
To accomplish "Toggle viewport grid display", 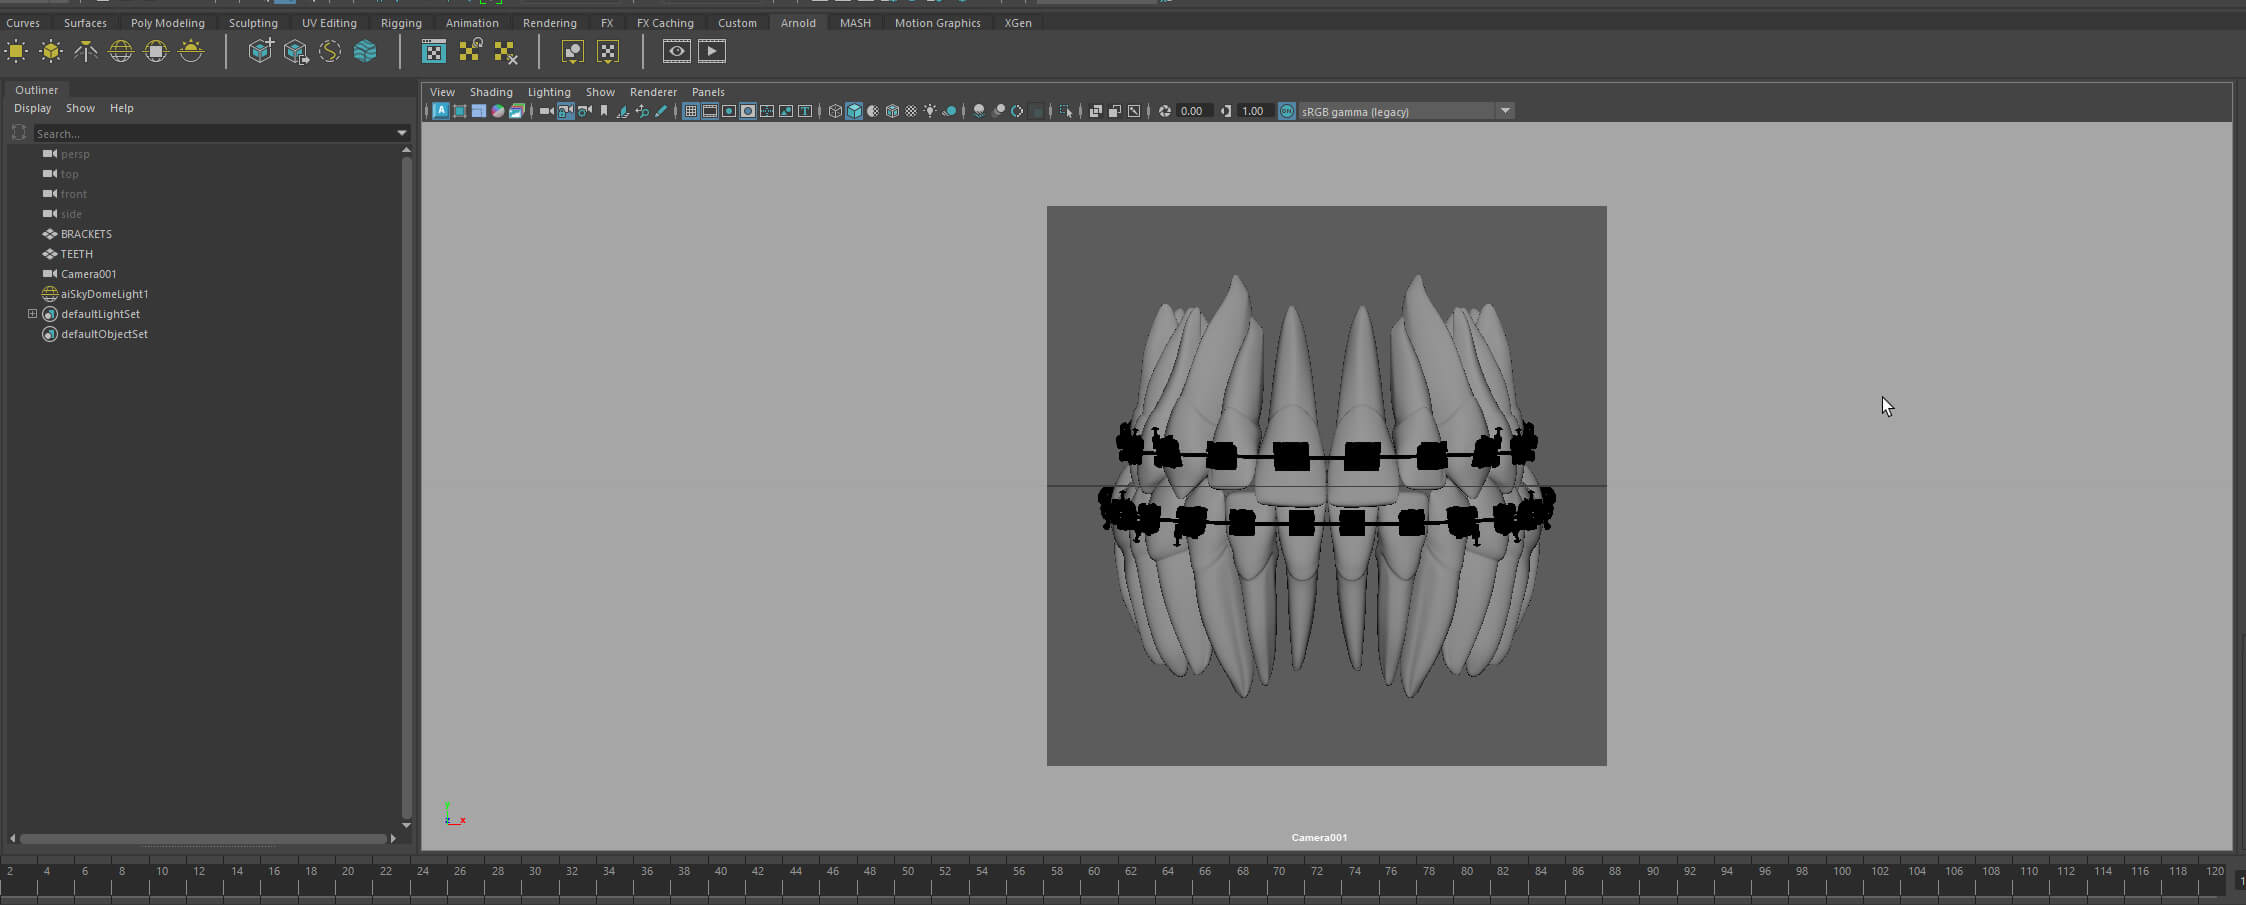I will tap(690, 111).
